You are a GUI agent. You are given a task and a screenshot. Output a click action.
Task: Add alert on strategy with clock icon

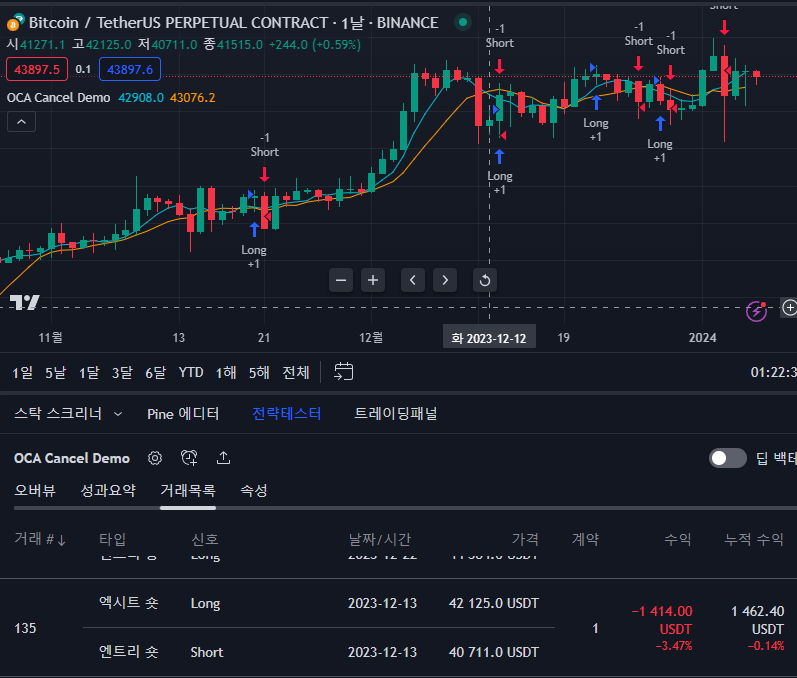(x=189, y=458)
